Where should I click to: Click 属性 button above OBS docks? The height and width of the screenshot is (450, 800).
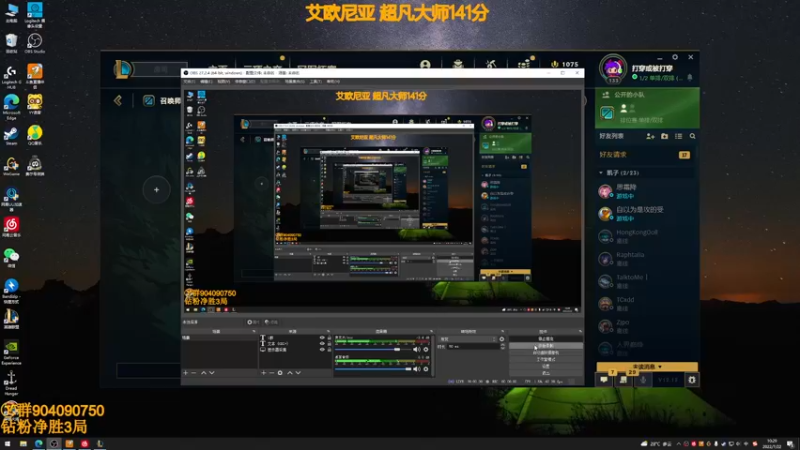coord(253,322)
